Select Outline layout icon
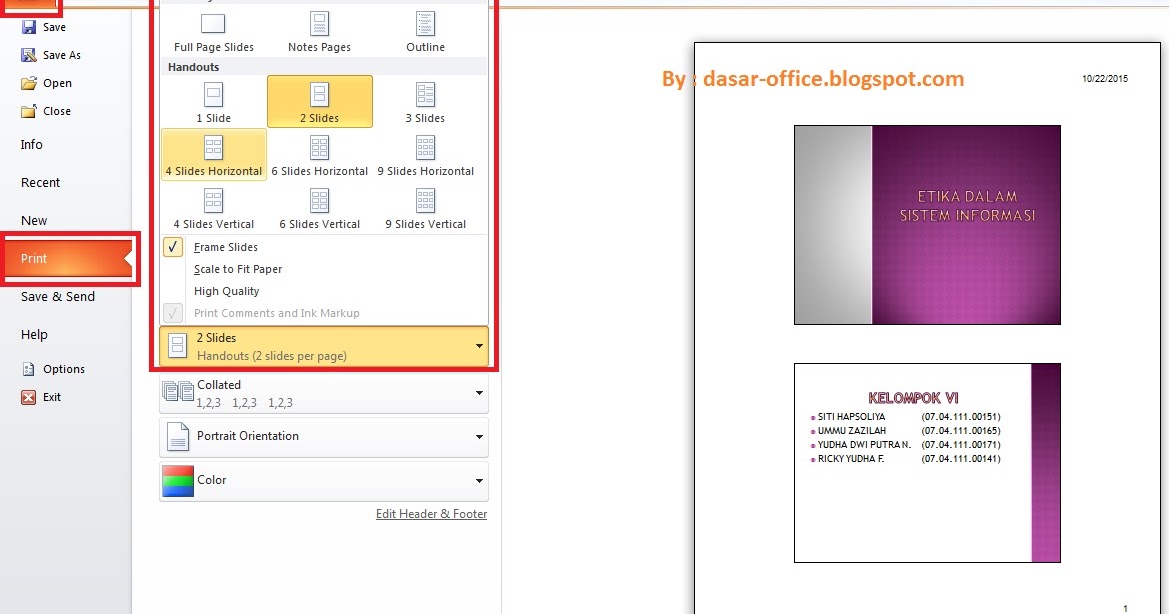The image size is (1169, 614). tap(425, 24)
